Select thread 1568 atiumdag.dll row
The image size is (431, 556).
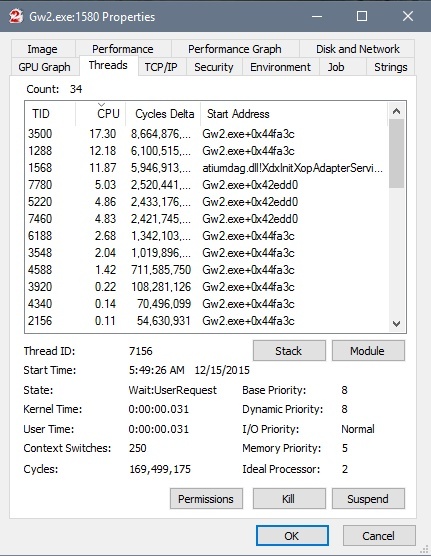tap(206, 168)
